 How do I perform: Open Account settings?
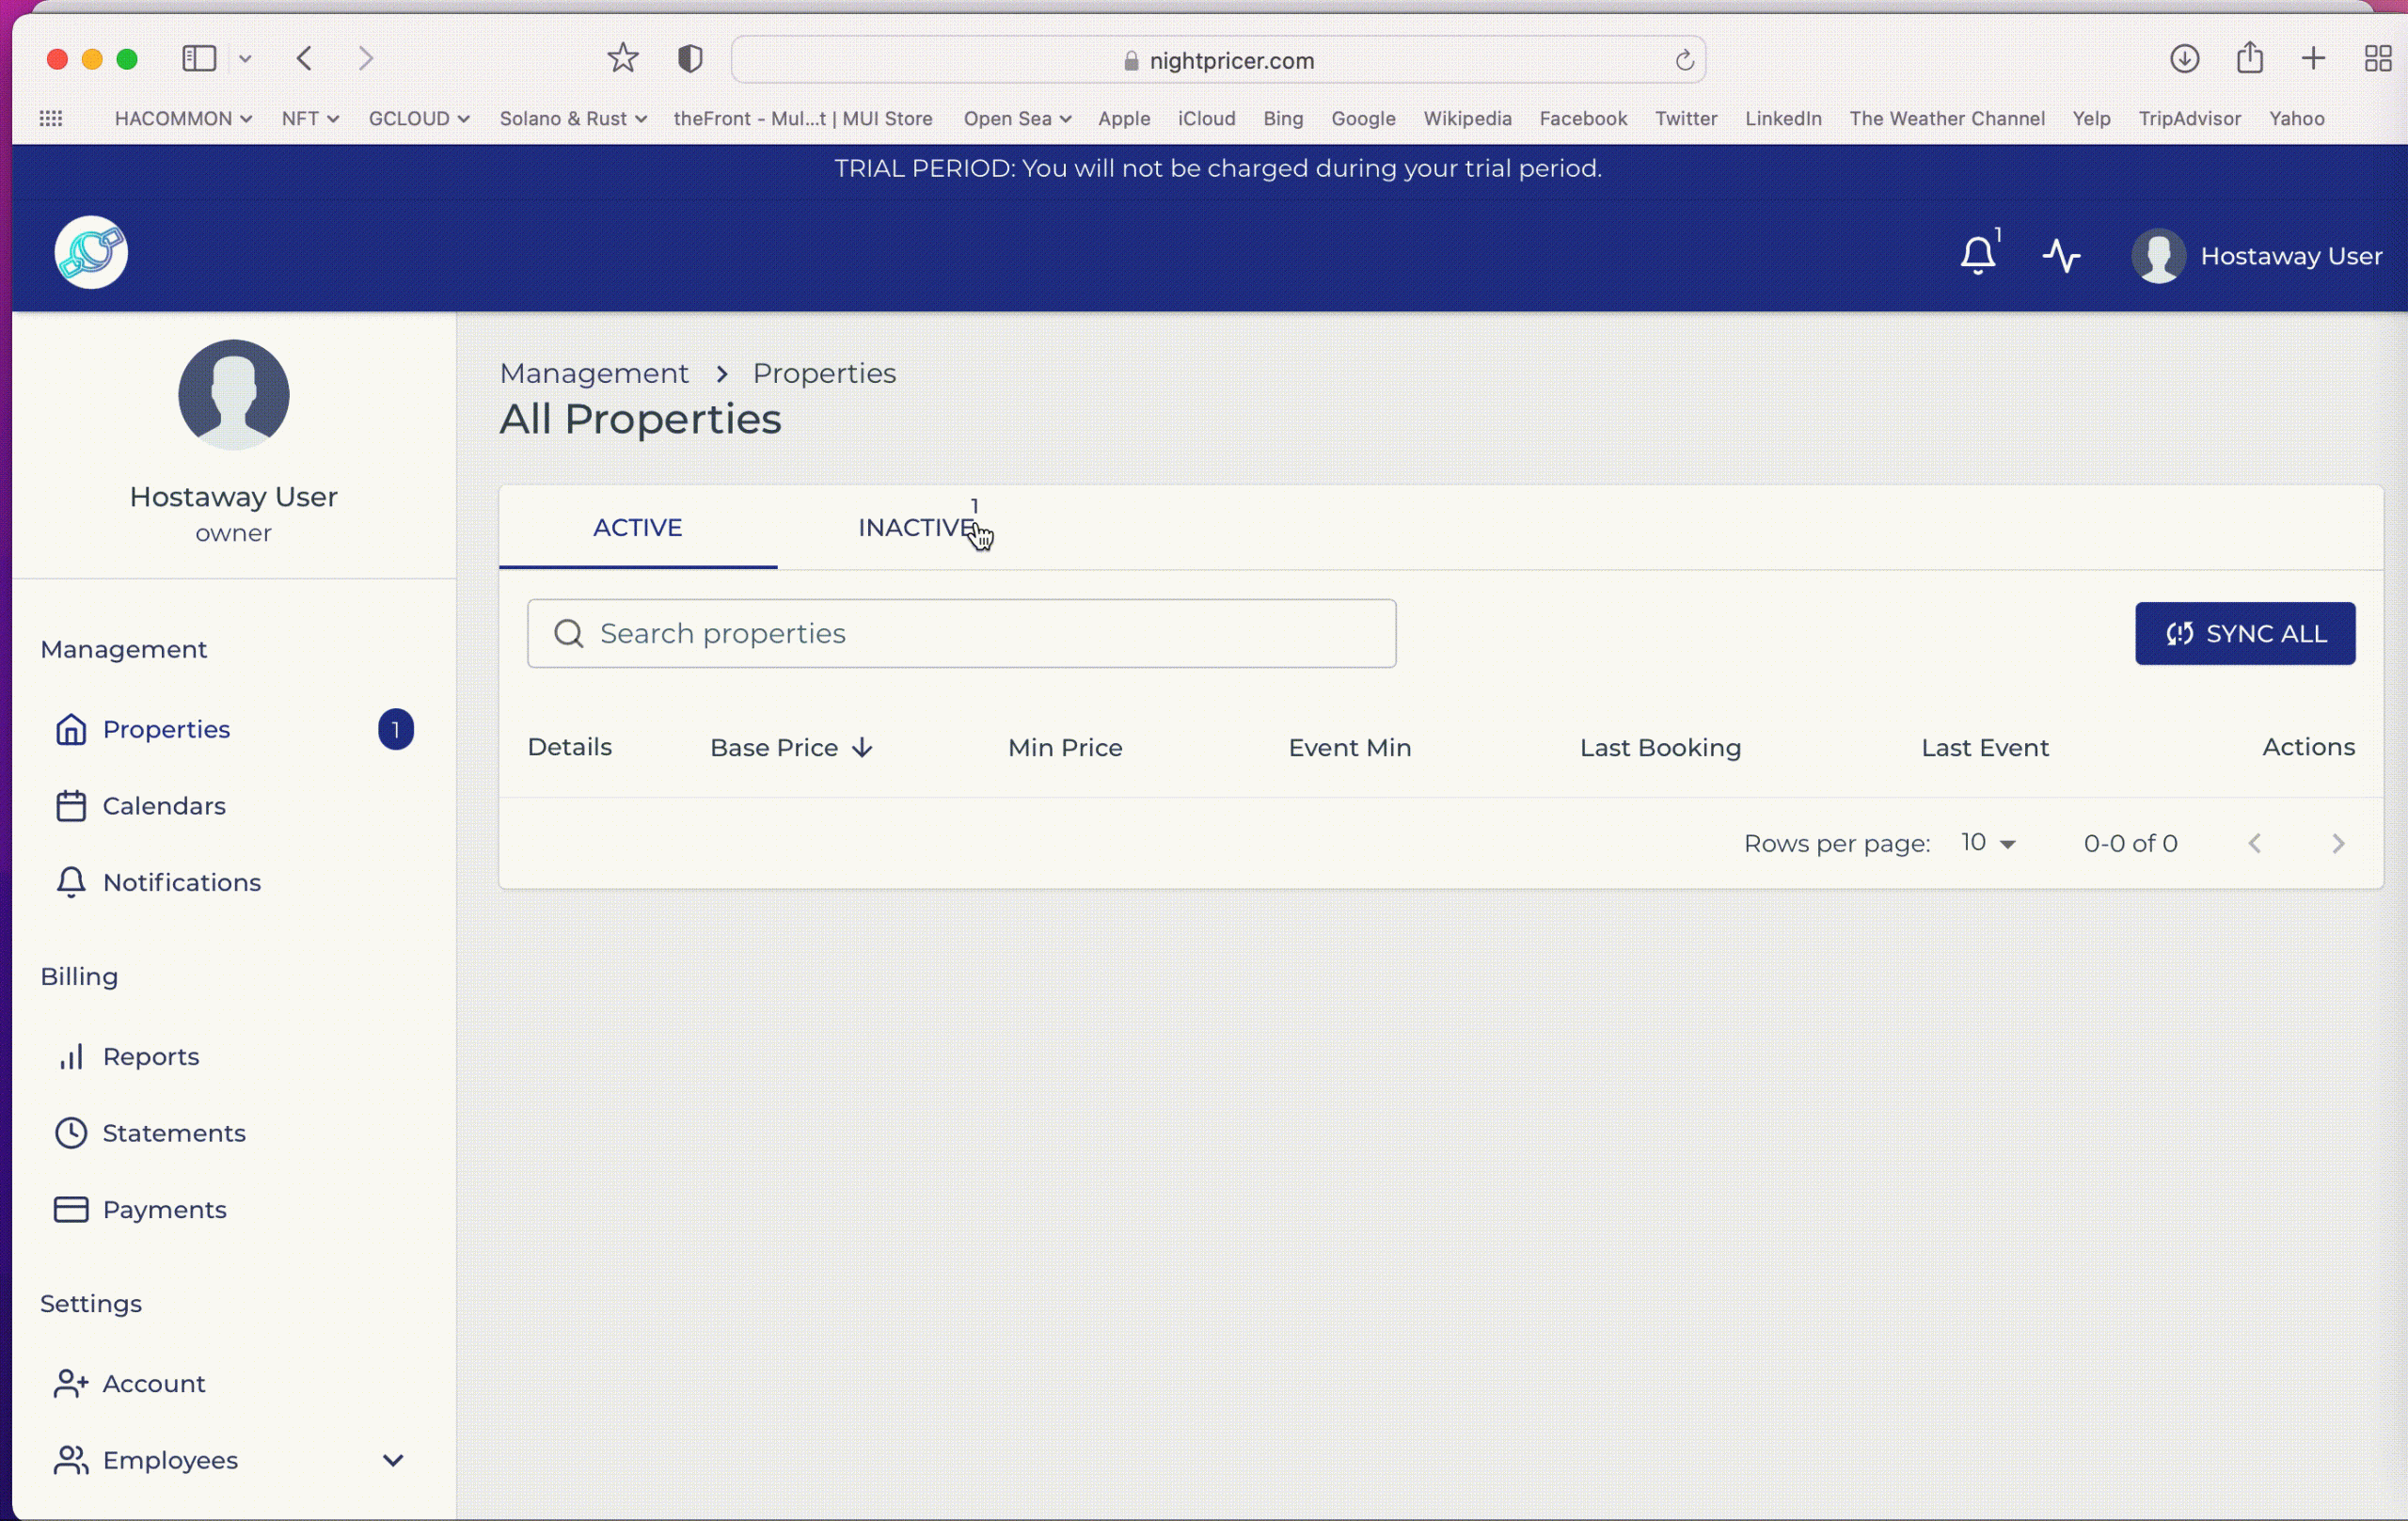(153, 1384)
